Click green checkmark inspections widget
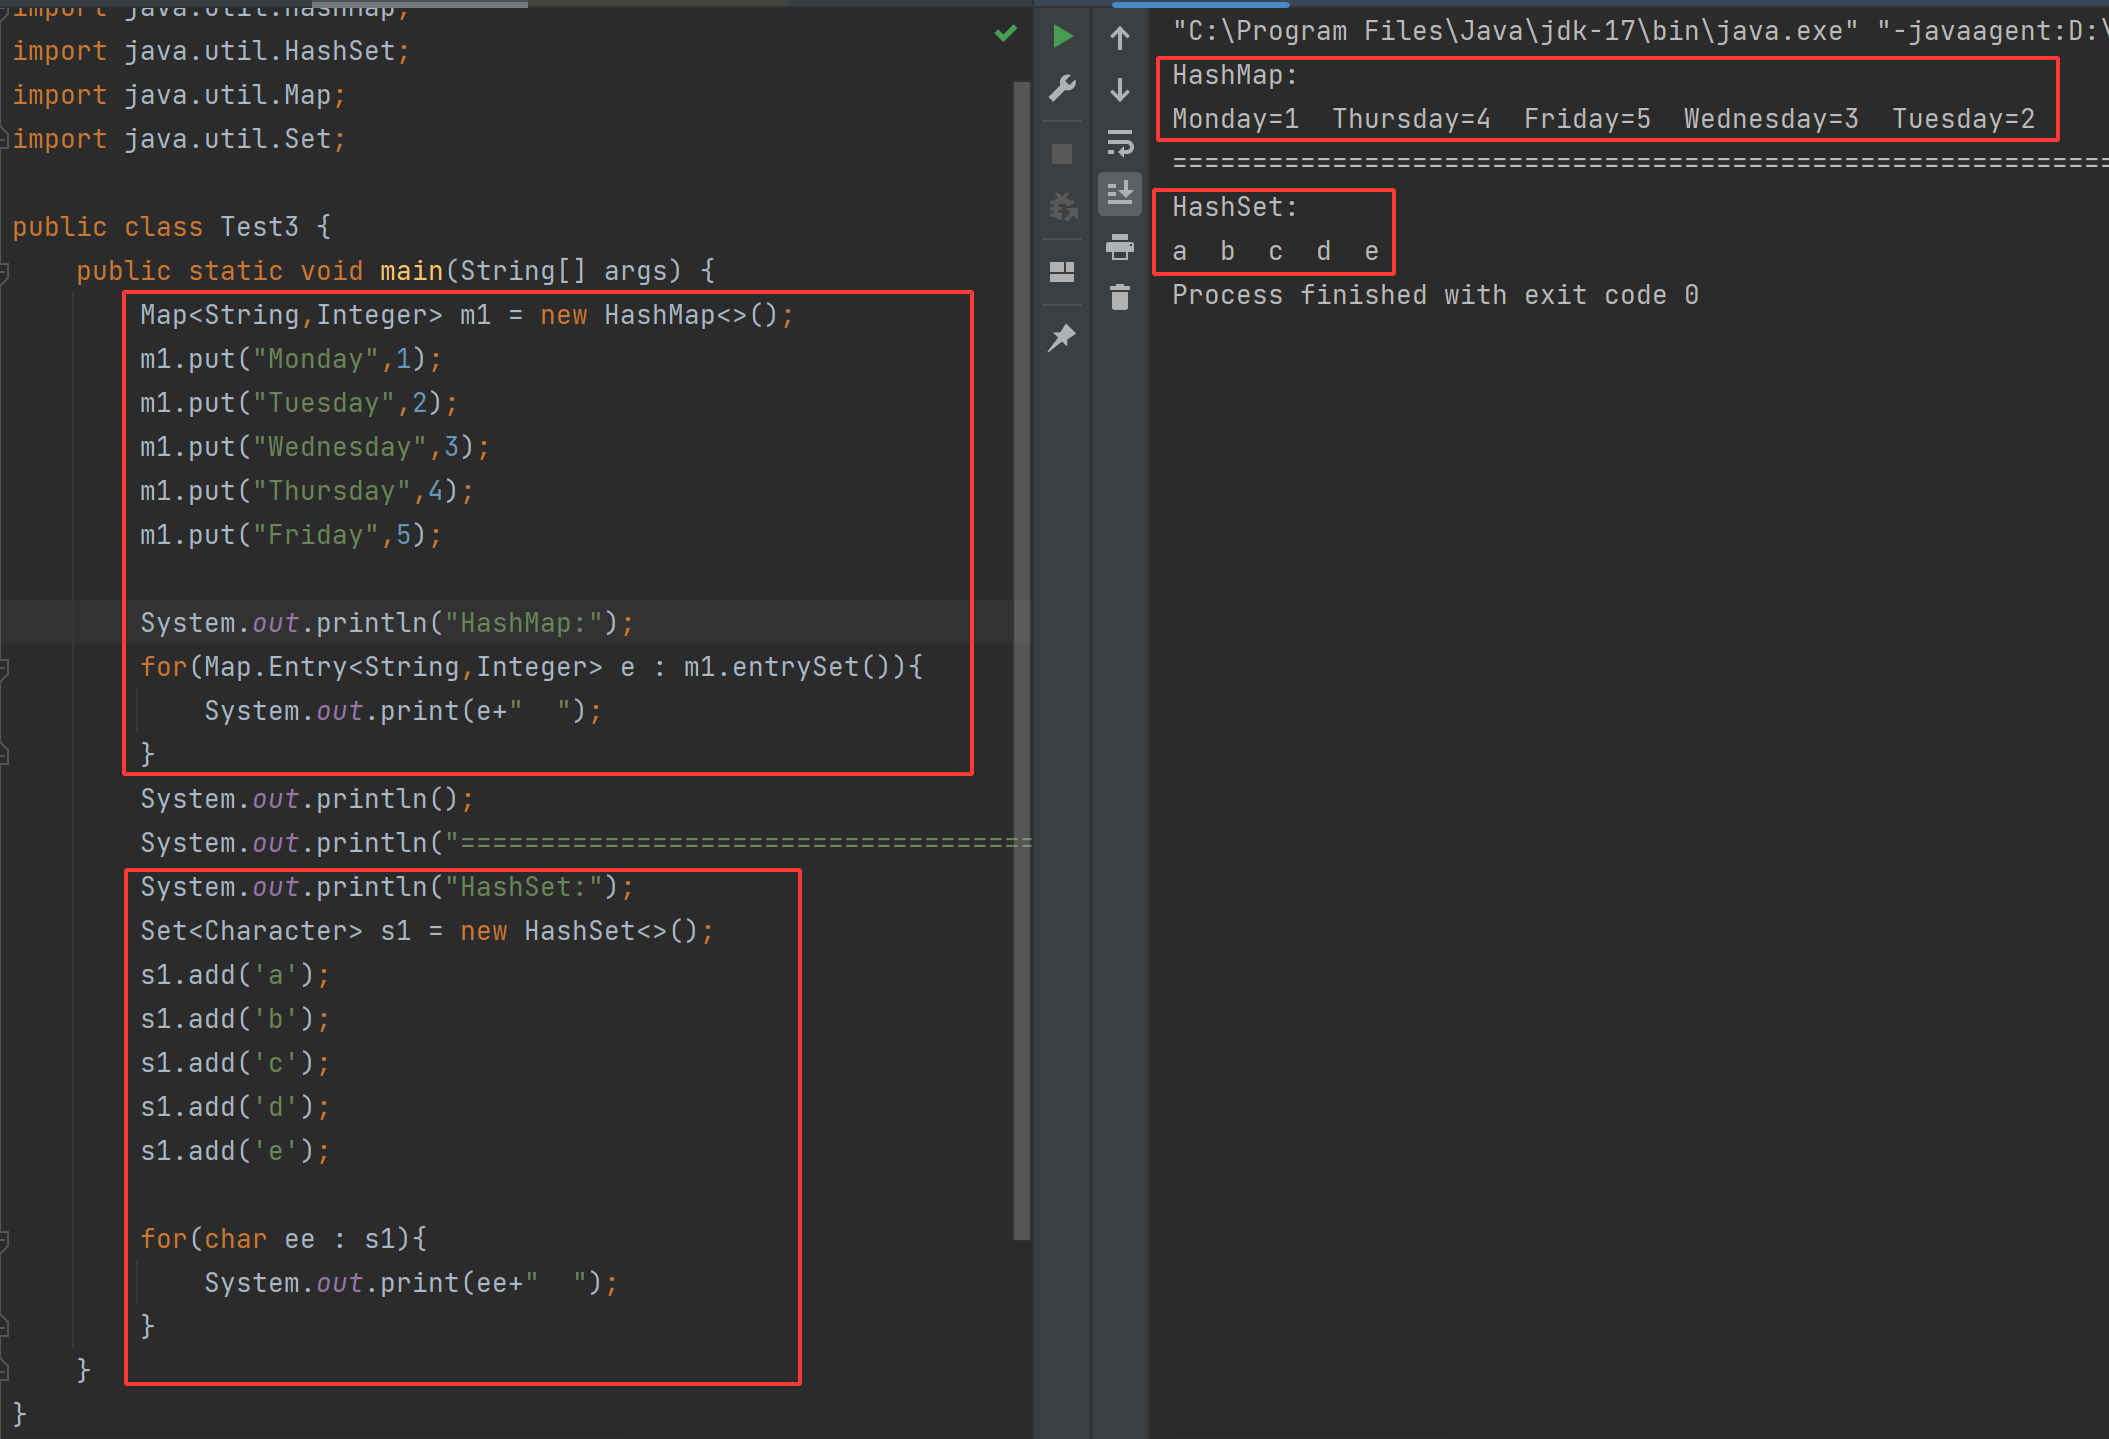The width and height of the screenshot is (2109, 1439). click(1006, 35)
